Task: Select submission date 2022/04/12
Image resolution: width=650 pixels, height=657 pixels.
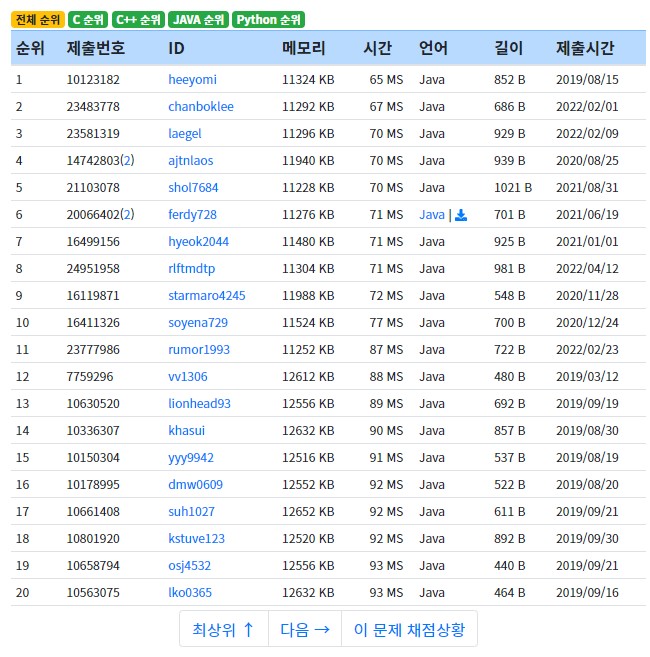Action: coord(587,269)
